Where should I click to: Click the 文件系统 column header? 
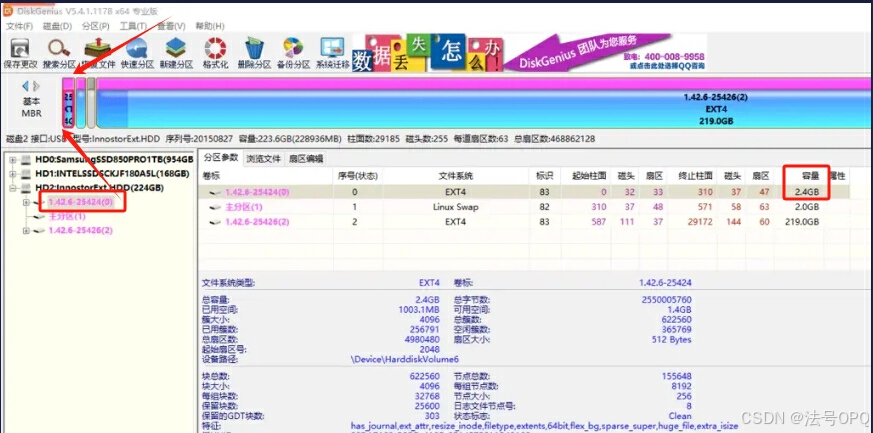(x=456, y=176)
